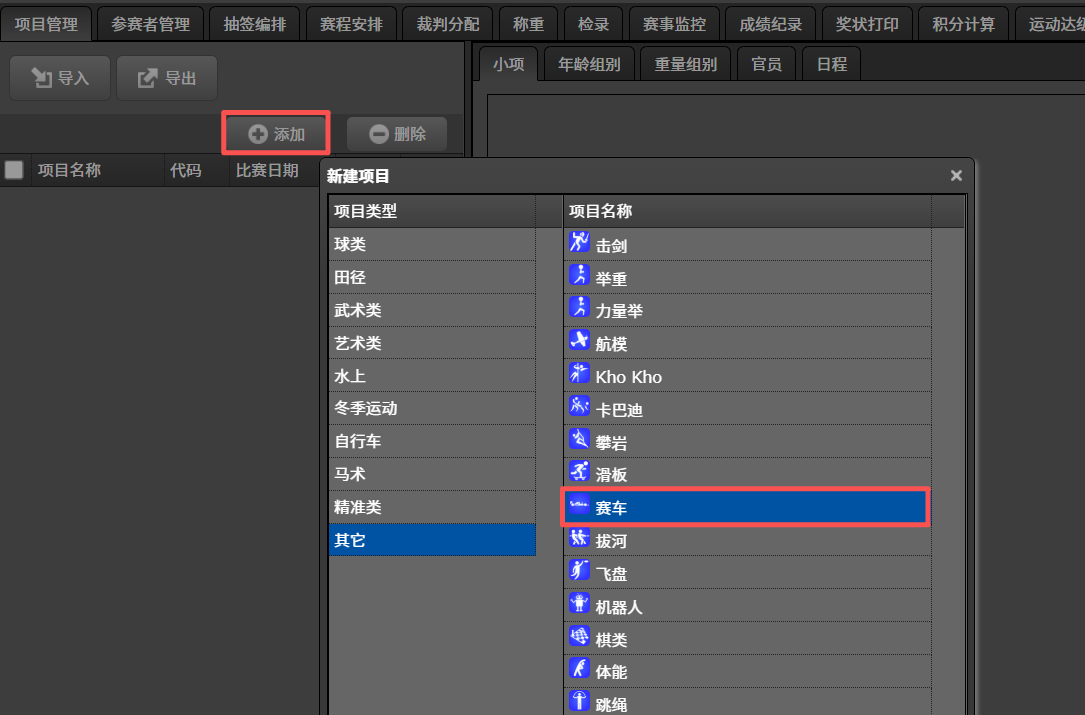Switch to the 称重 tab

pos(529,24)
